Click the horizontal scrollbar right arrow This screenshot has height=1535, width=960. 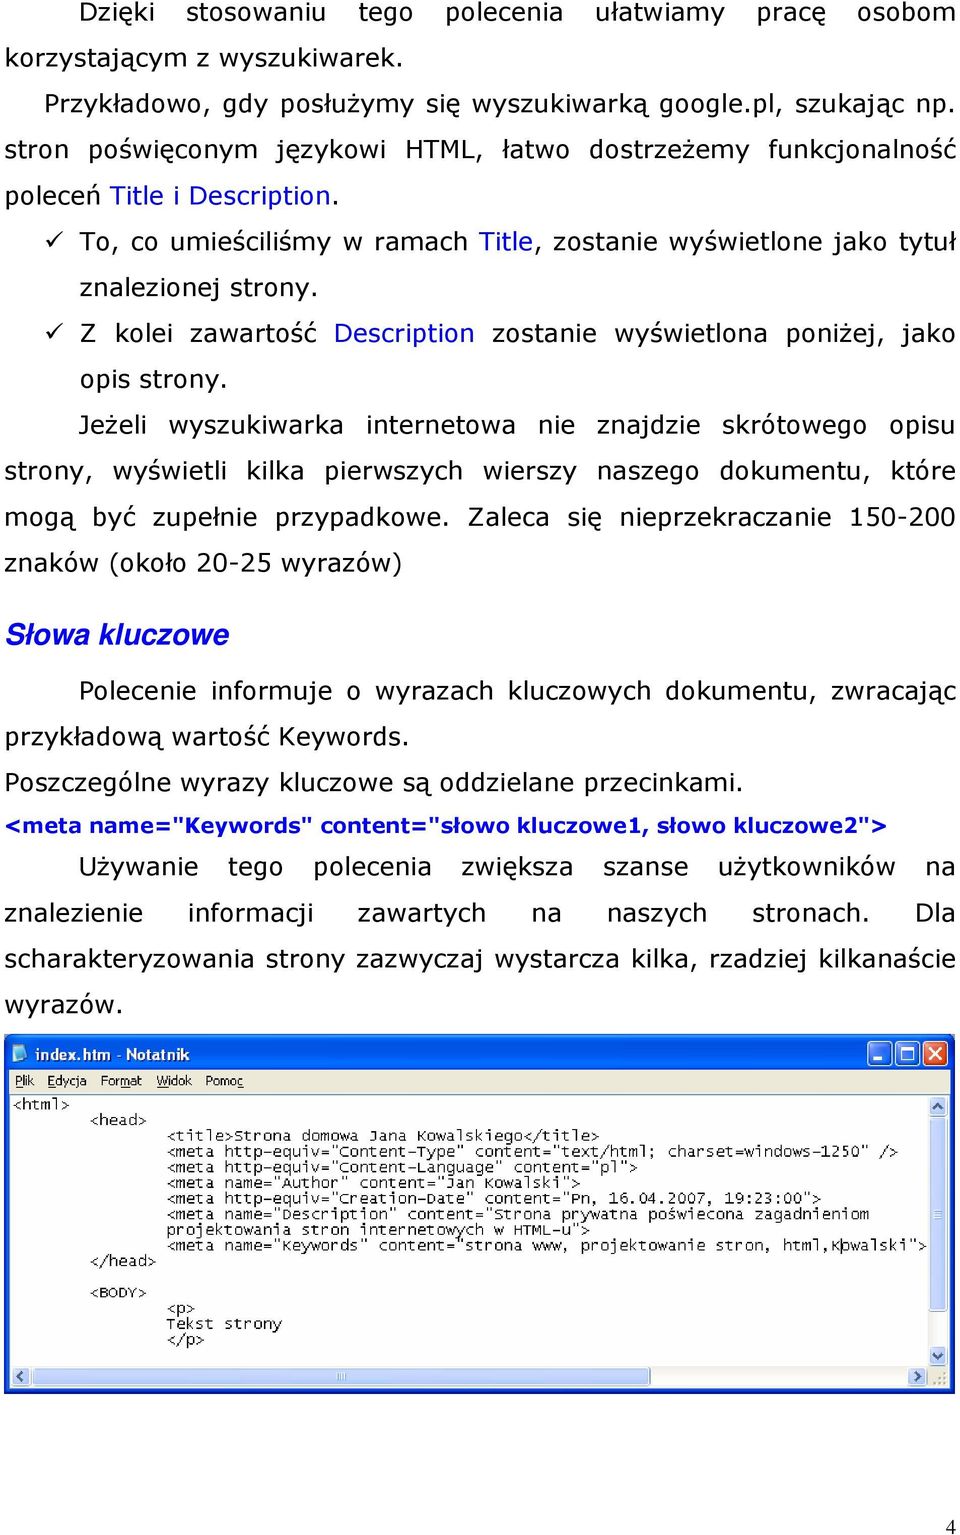917,1377
